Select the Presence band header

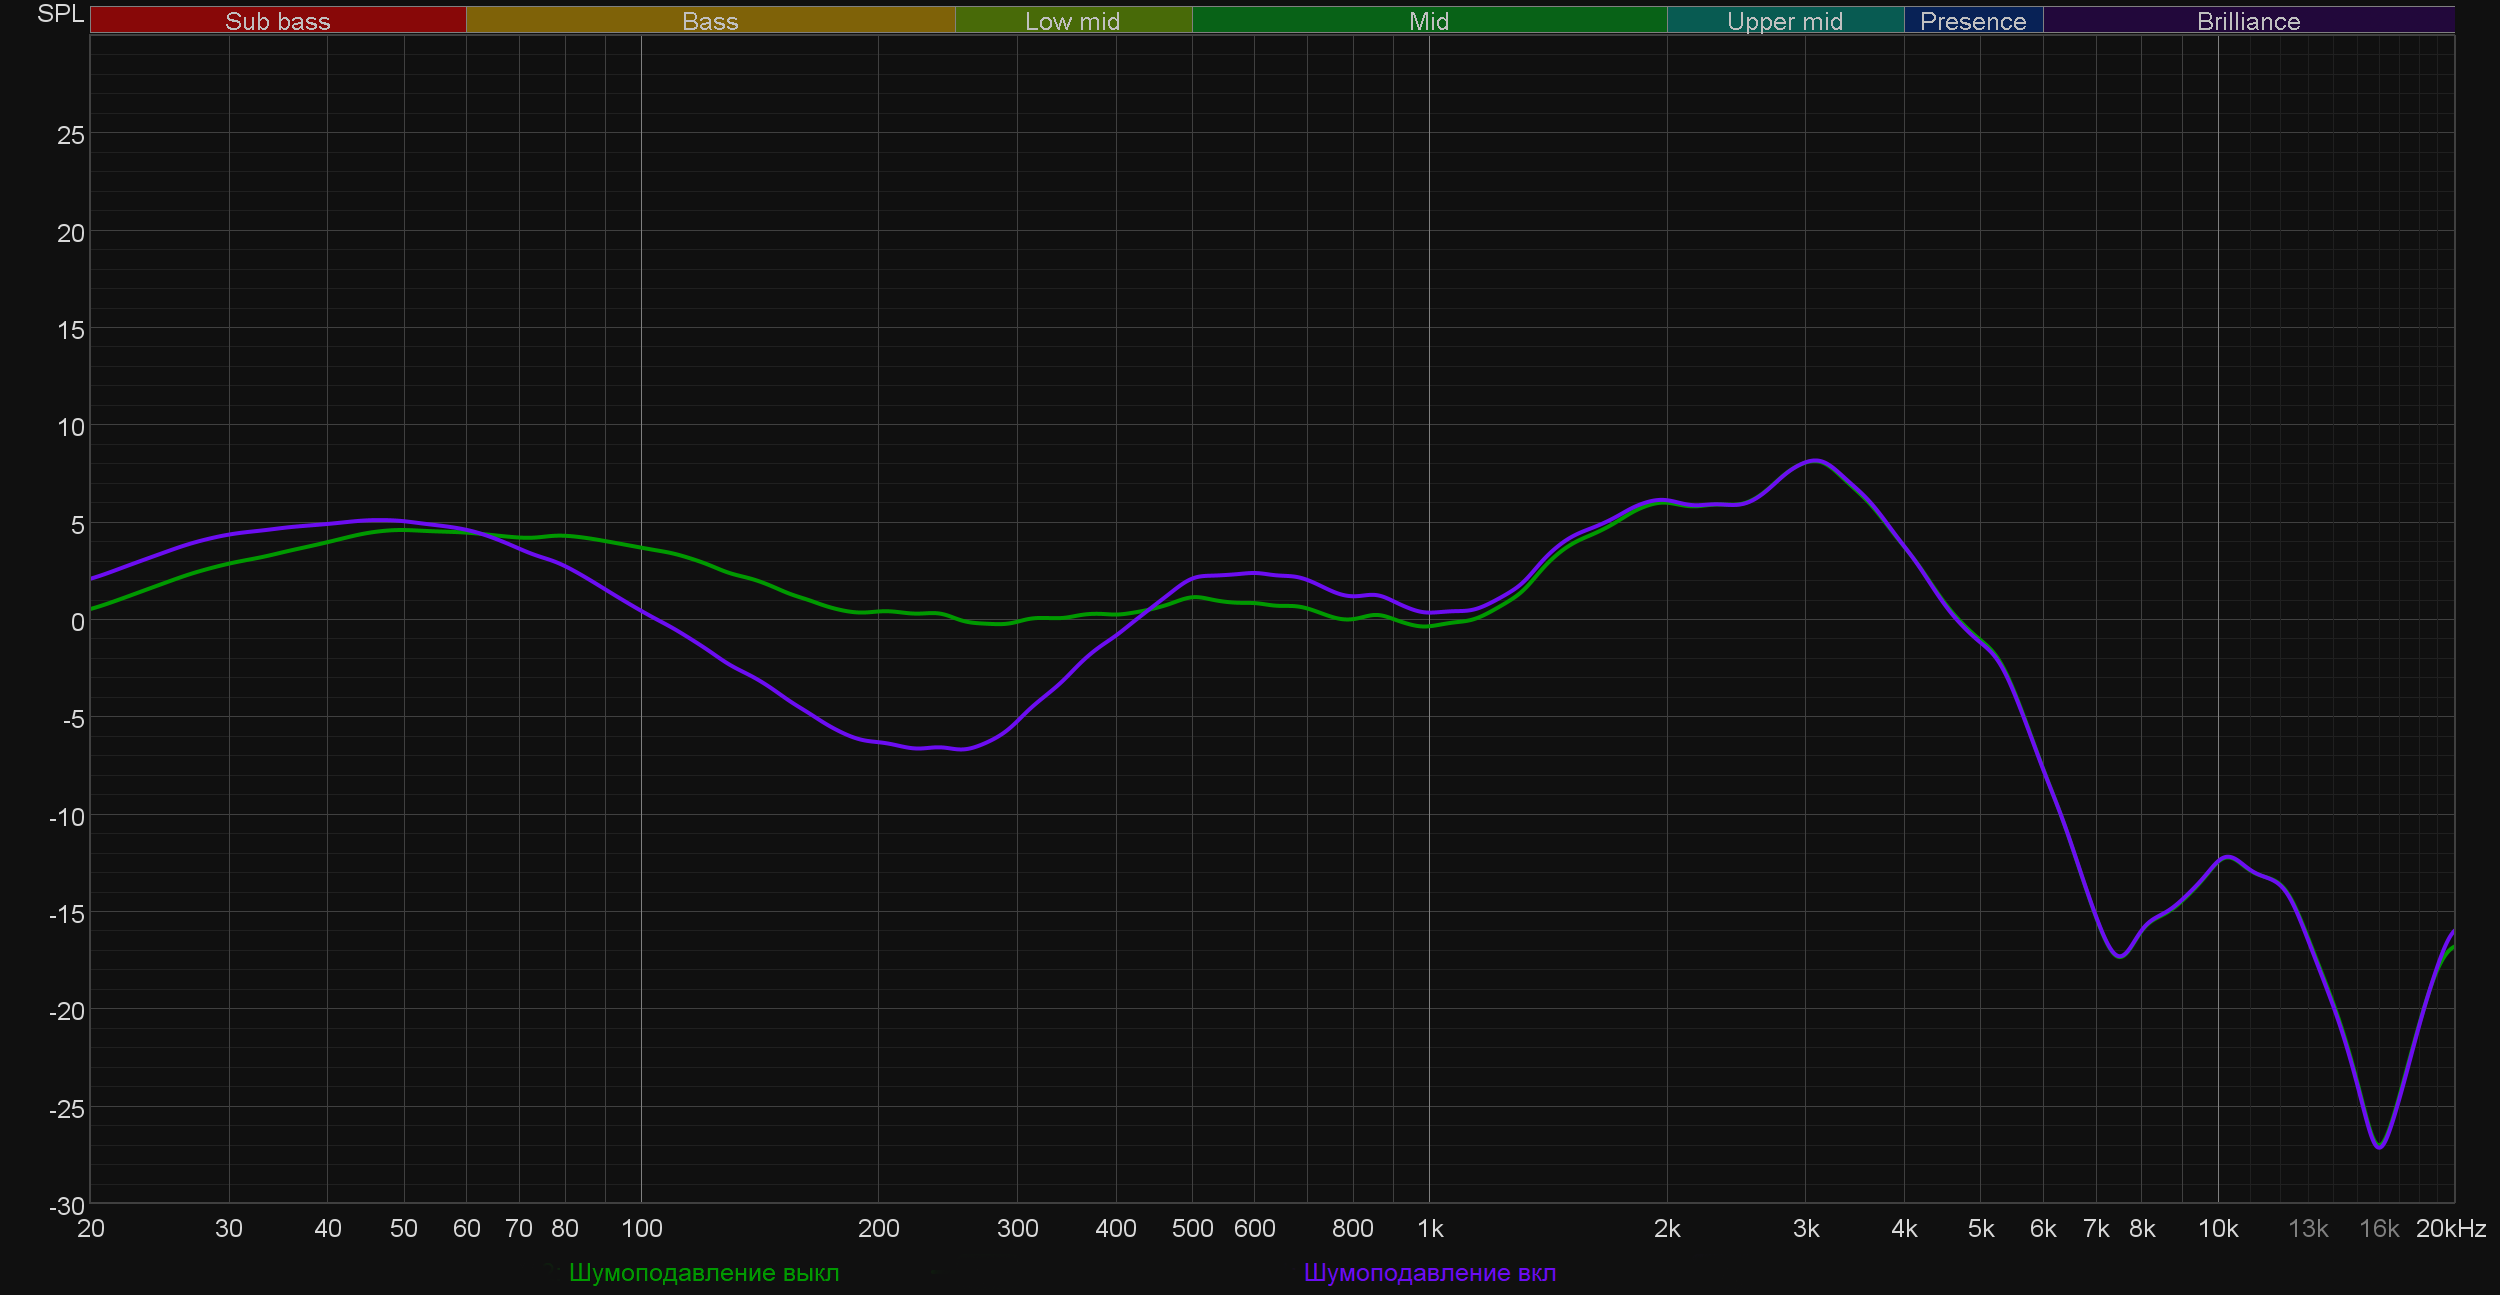tap(1972, 21)
